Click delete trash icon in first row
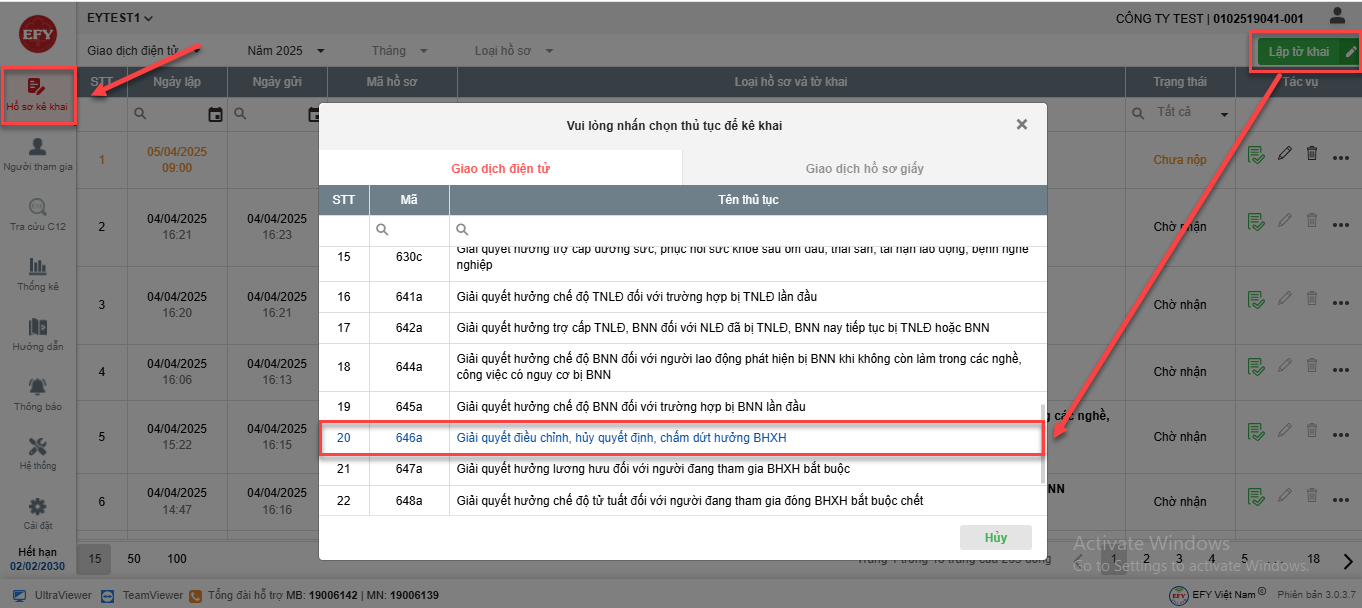The height and width of the screenshot is (608, 1362). coord(1312,154)
